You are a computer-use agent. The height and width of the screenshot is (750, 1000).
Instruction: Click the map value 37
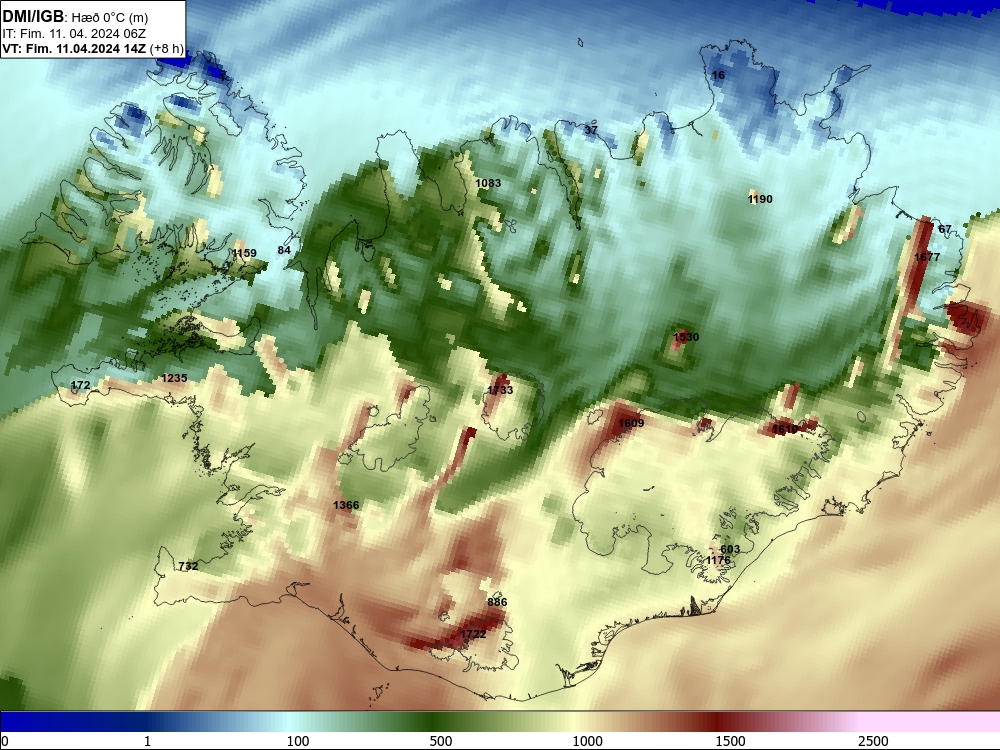coord(591,130)
